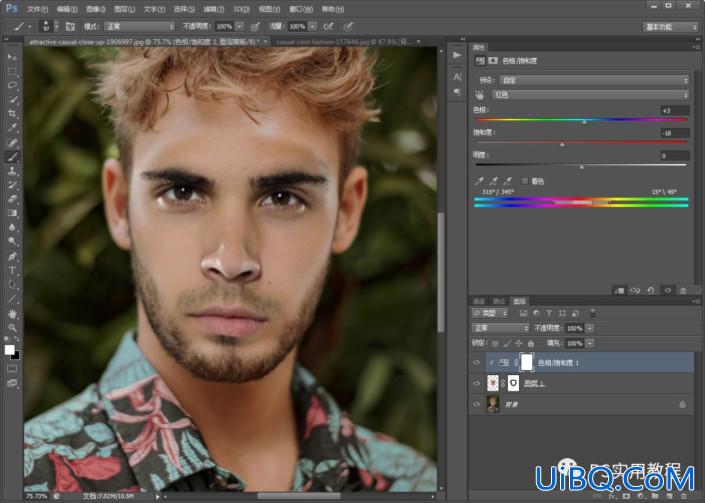Screen dimensions: 705x503
Task: Click the clip to layer icon in properties
Action: pyautogui.click(x=619, y=290)
